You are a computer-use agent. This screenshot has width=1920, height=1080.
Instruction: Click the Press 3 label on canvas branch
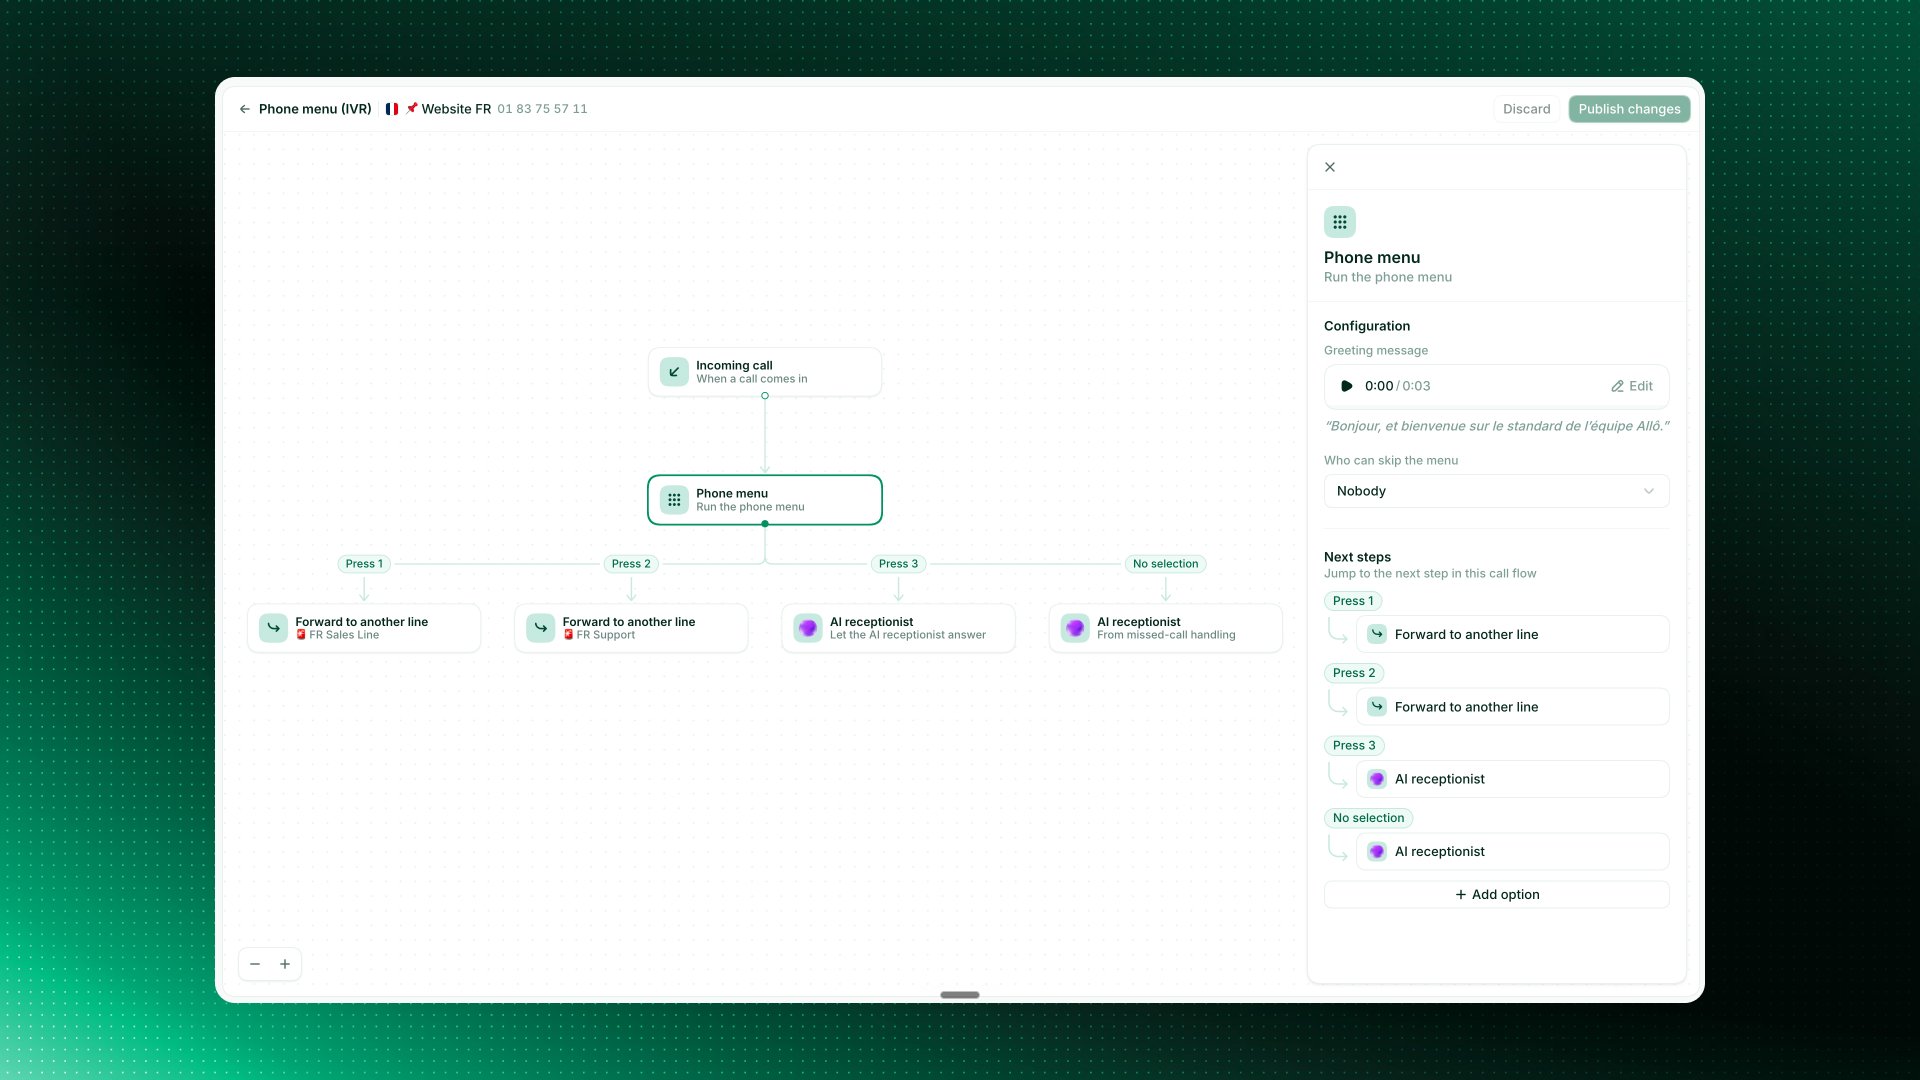coord(898,564)
